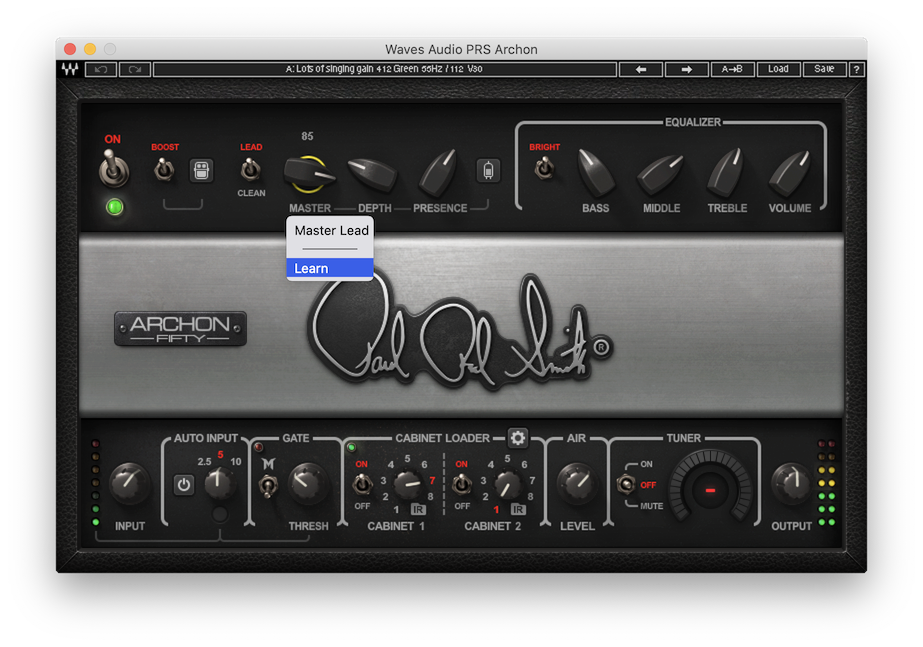This screenshot has width=923, height=647.
Task: Click the Save preset button
Action: [824, 69]
